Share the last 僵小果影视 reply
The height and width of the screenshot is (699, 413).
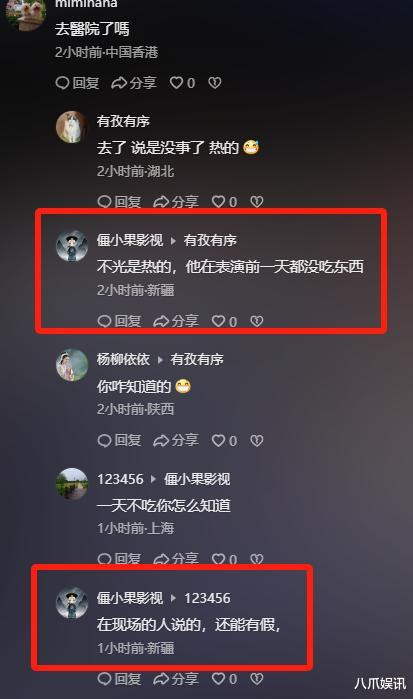[176, 679]
